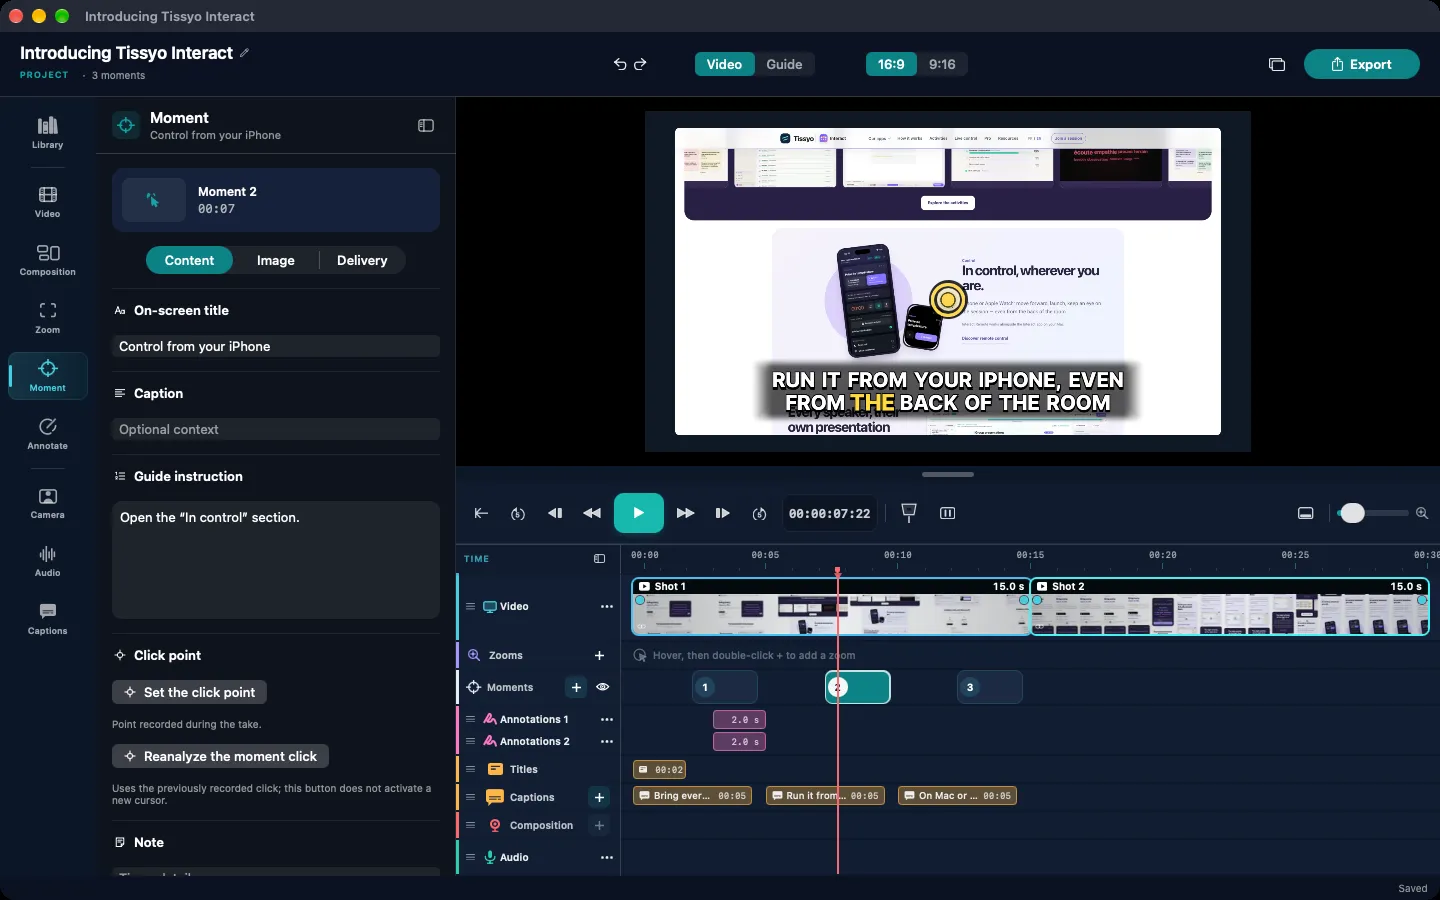Switch to Video mode

point(724,64)
